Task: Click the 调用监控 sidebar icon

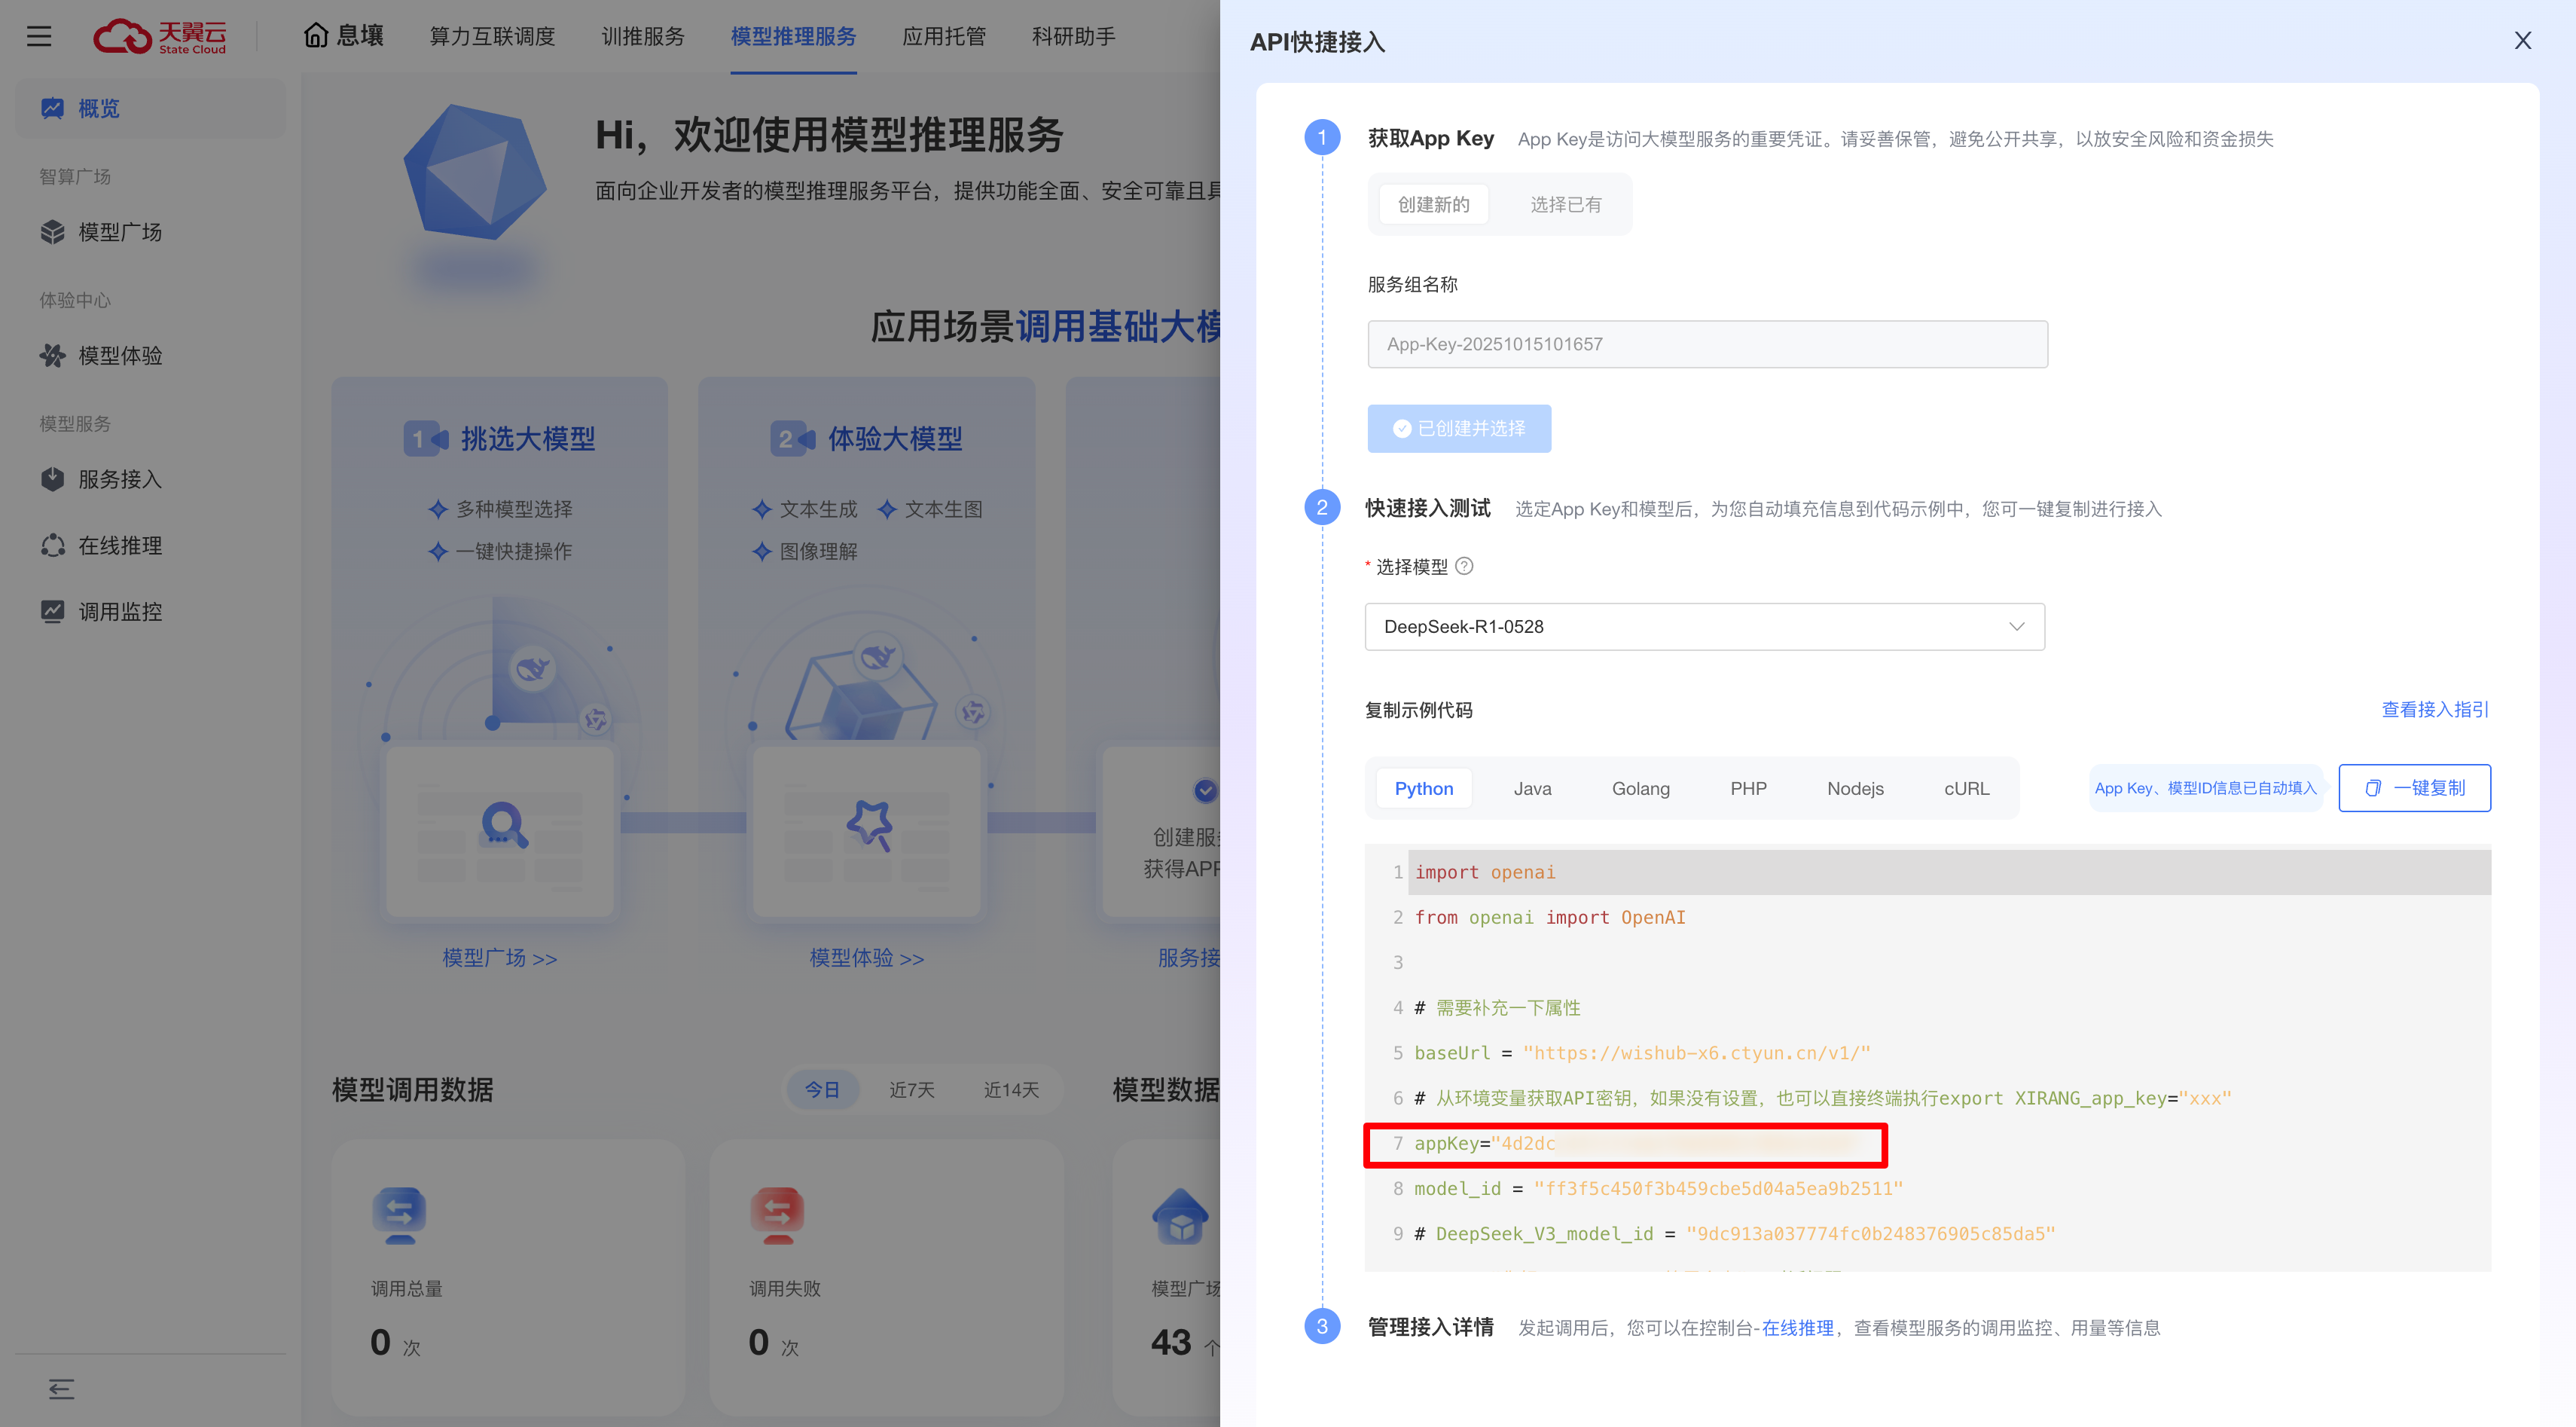Action: click(x=53, y=611)
